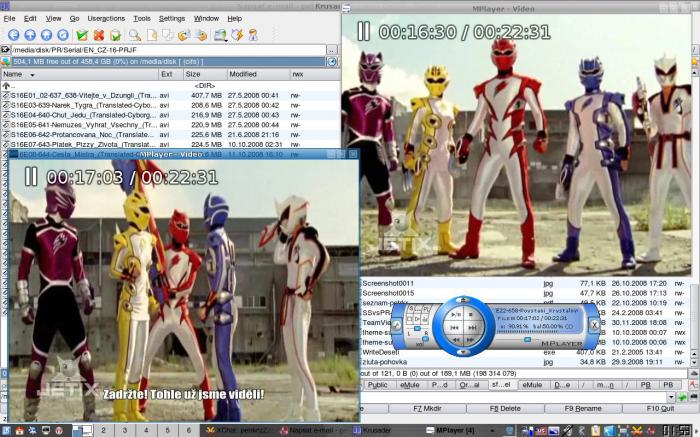Go up one directory in Krusader toolbar
This screenshot has width=700, height=437.
coord(30,35)
